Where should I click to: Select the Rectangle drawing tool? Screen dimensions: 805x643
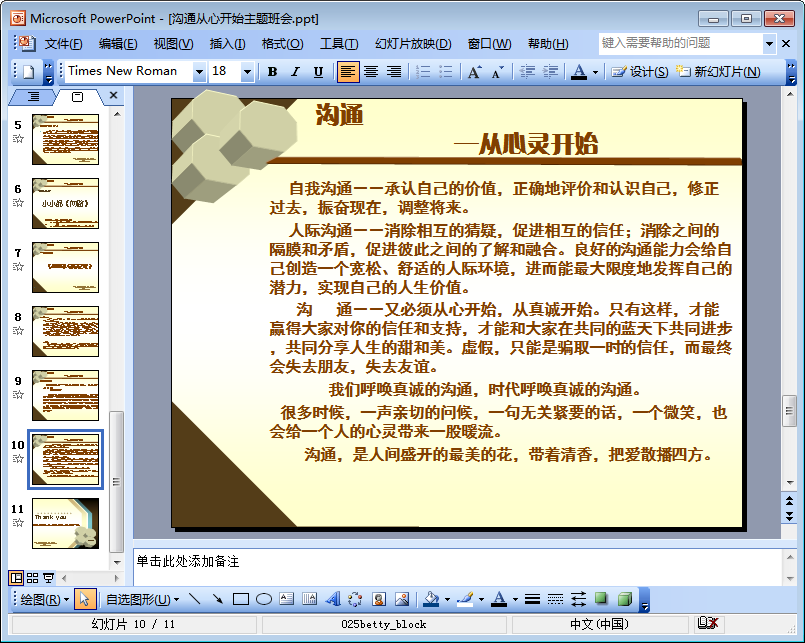[240, 599]
